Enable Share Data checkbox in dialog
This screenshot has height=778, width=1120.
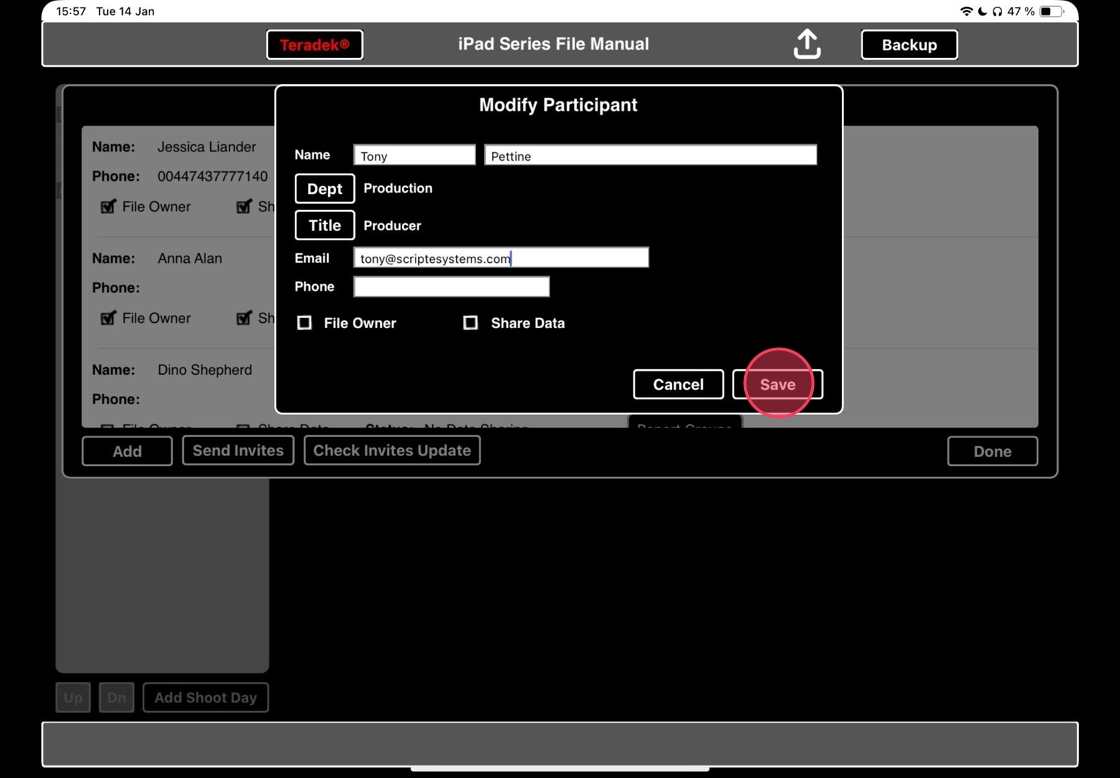click(471, 323)
